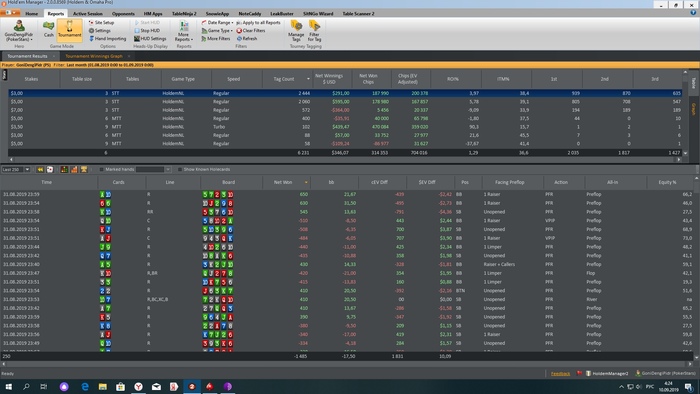Open the Opponents ribbon tab
700x394 pixels.
123,13
